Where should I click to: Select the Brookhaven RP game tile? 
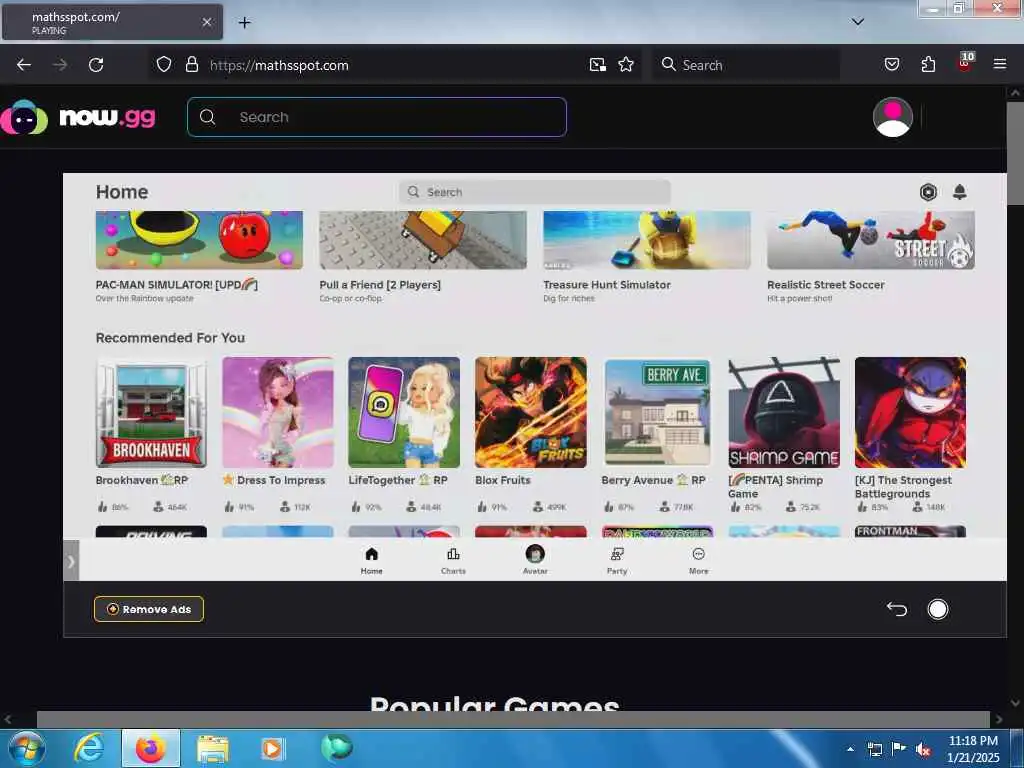pyautogui.click(x=152, y=412)
